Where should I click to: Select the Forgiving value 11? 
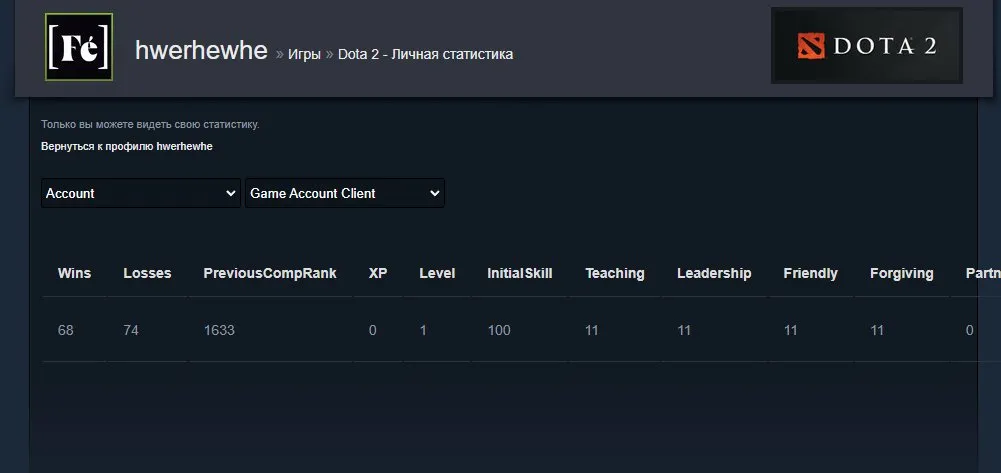(x=877, y=330)
